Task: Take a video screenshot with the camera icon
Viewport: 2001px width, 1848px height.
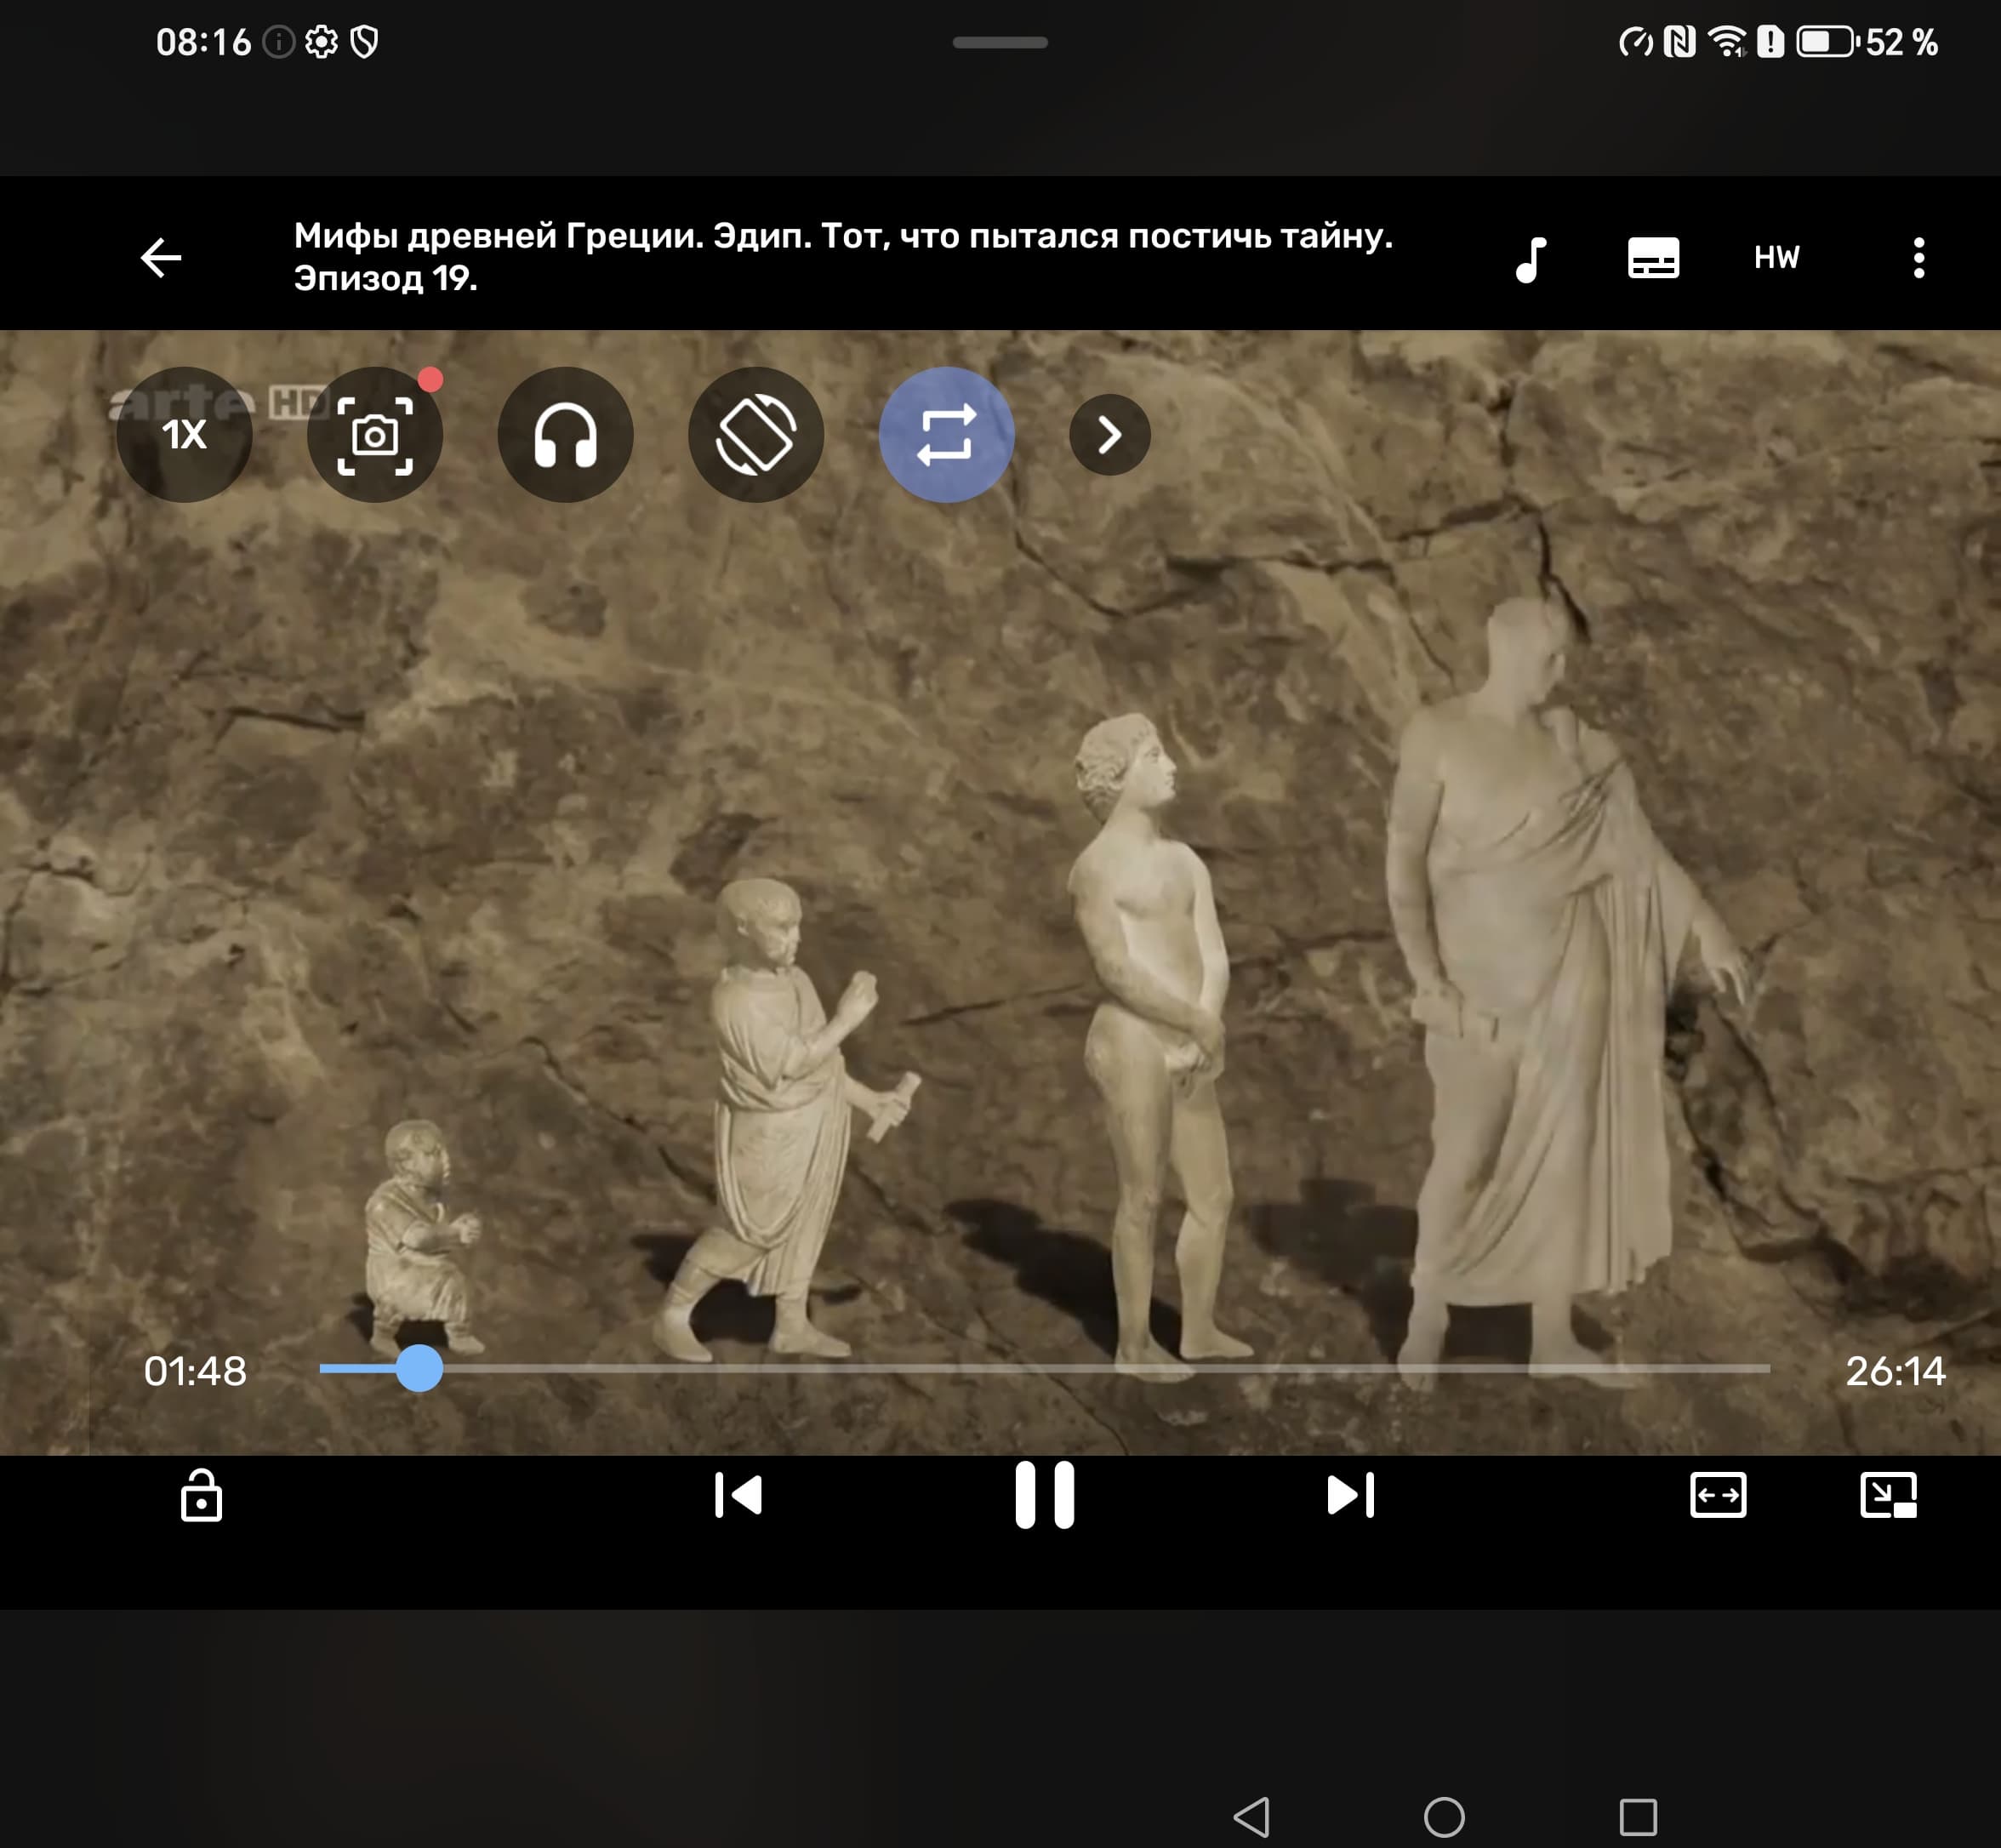Action: pos(375,435)
